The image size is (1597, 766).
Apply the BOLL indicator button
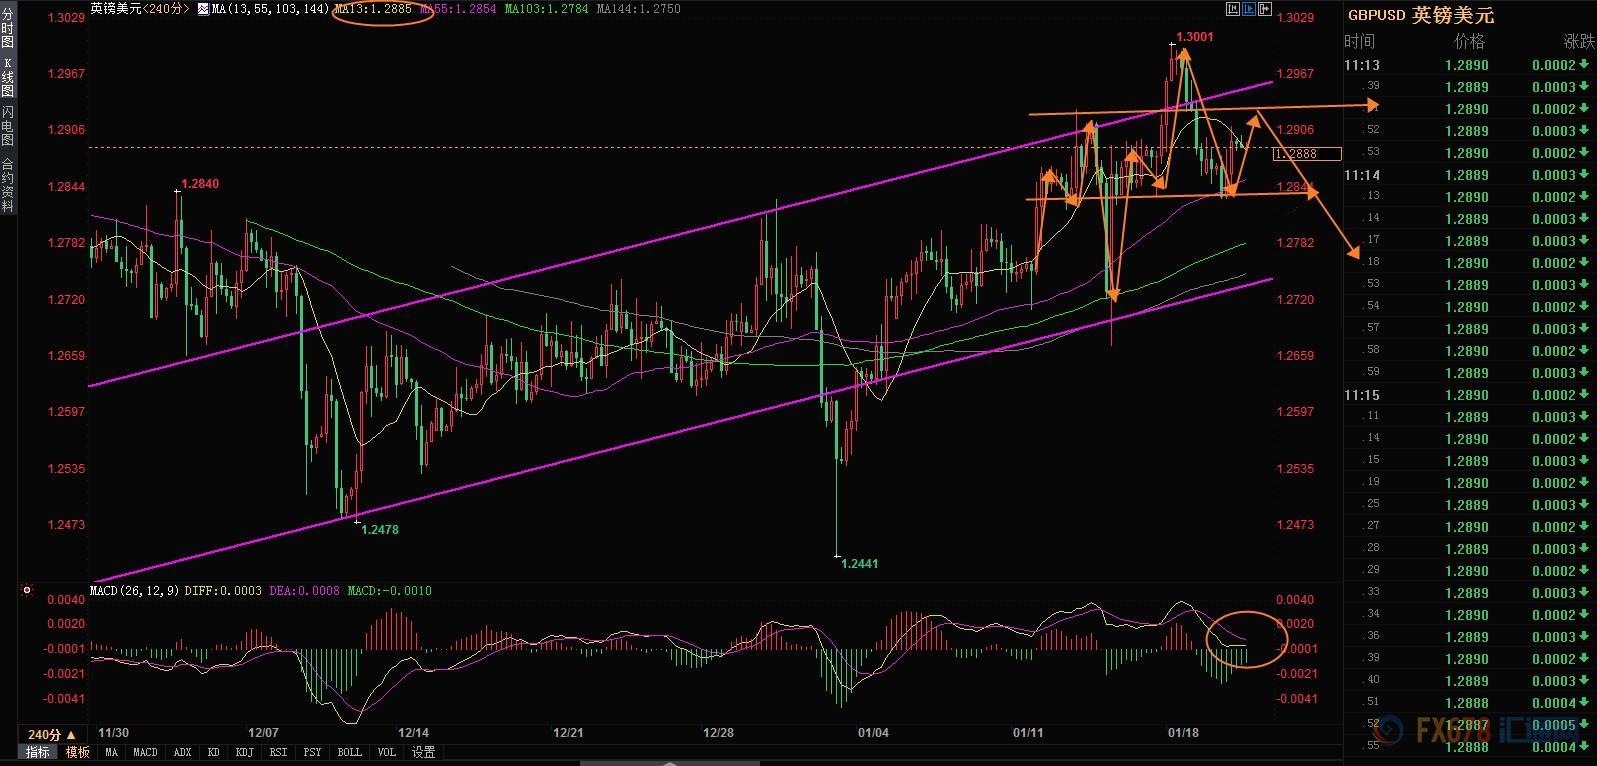click(x=349, y=752)
